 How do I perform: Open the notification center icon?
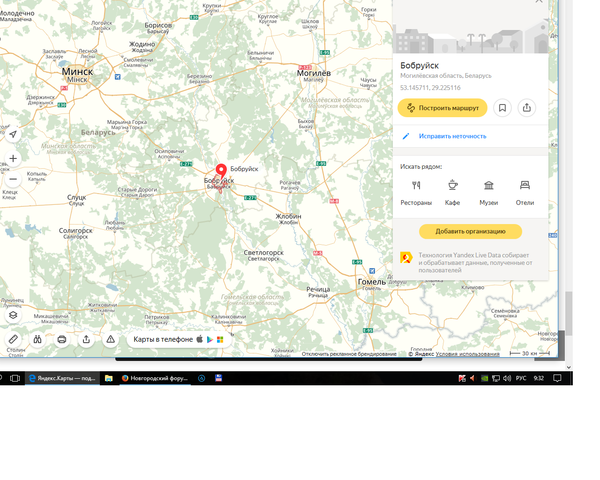coord(557,378)
